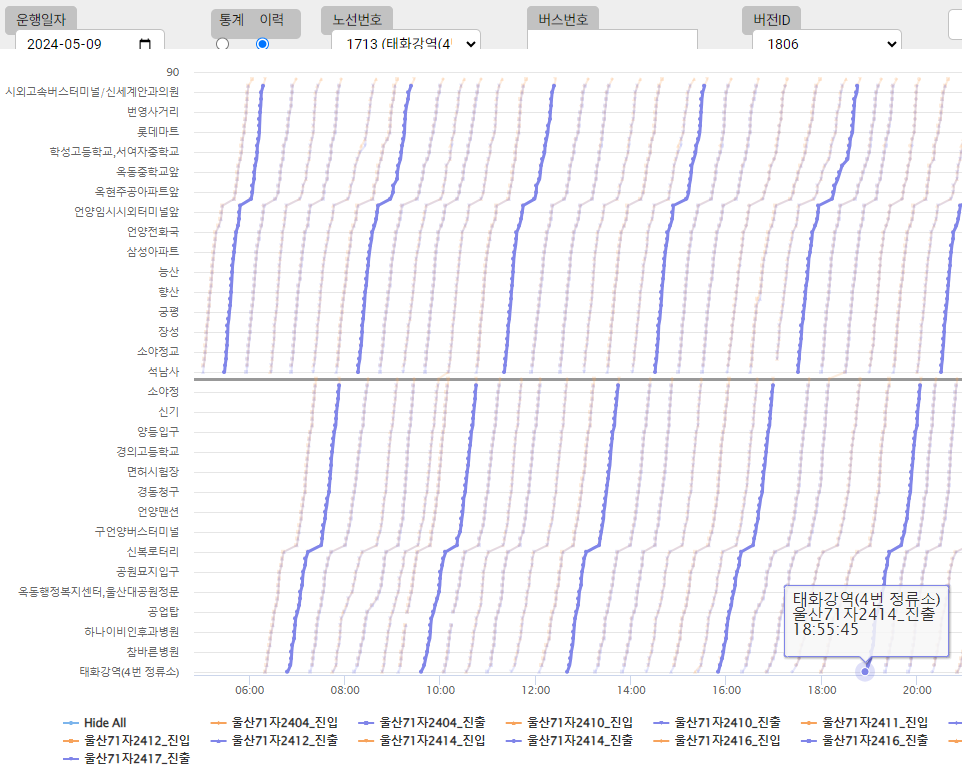The width and height of the screenshot is (962, 774).
Task: Click 울산71자2417_진출 legend entry
Action: 124,759
